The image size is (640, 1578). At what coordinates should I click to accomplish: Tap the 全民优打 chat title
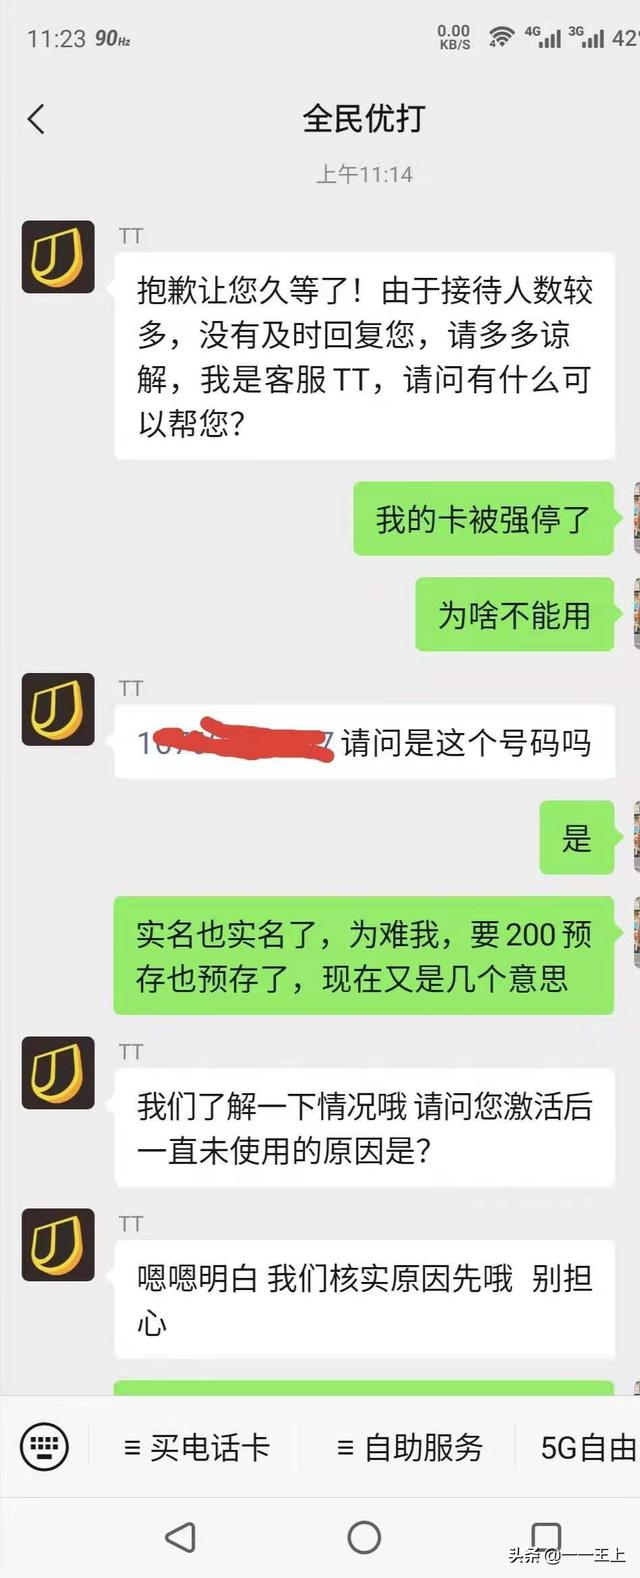[x=364, y=119]
